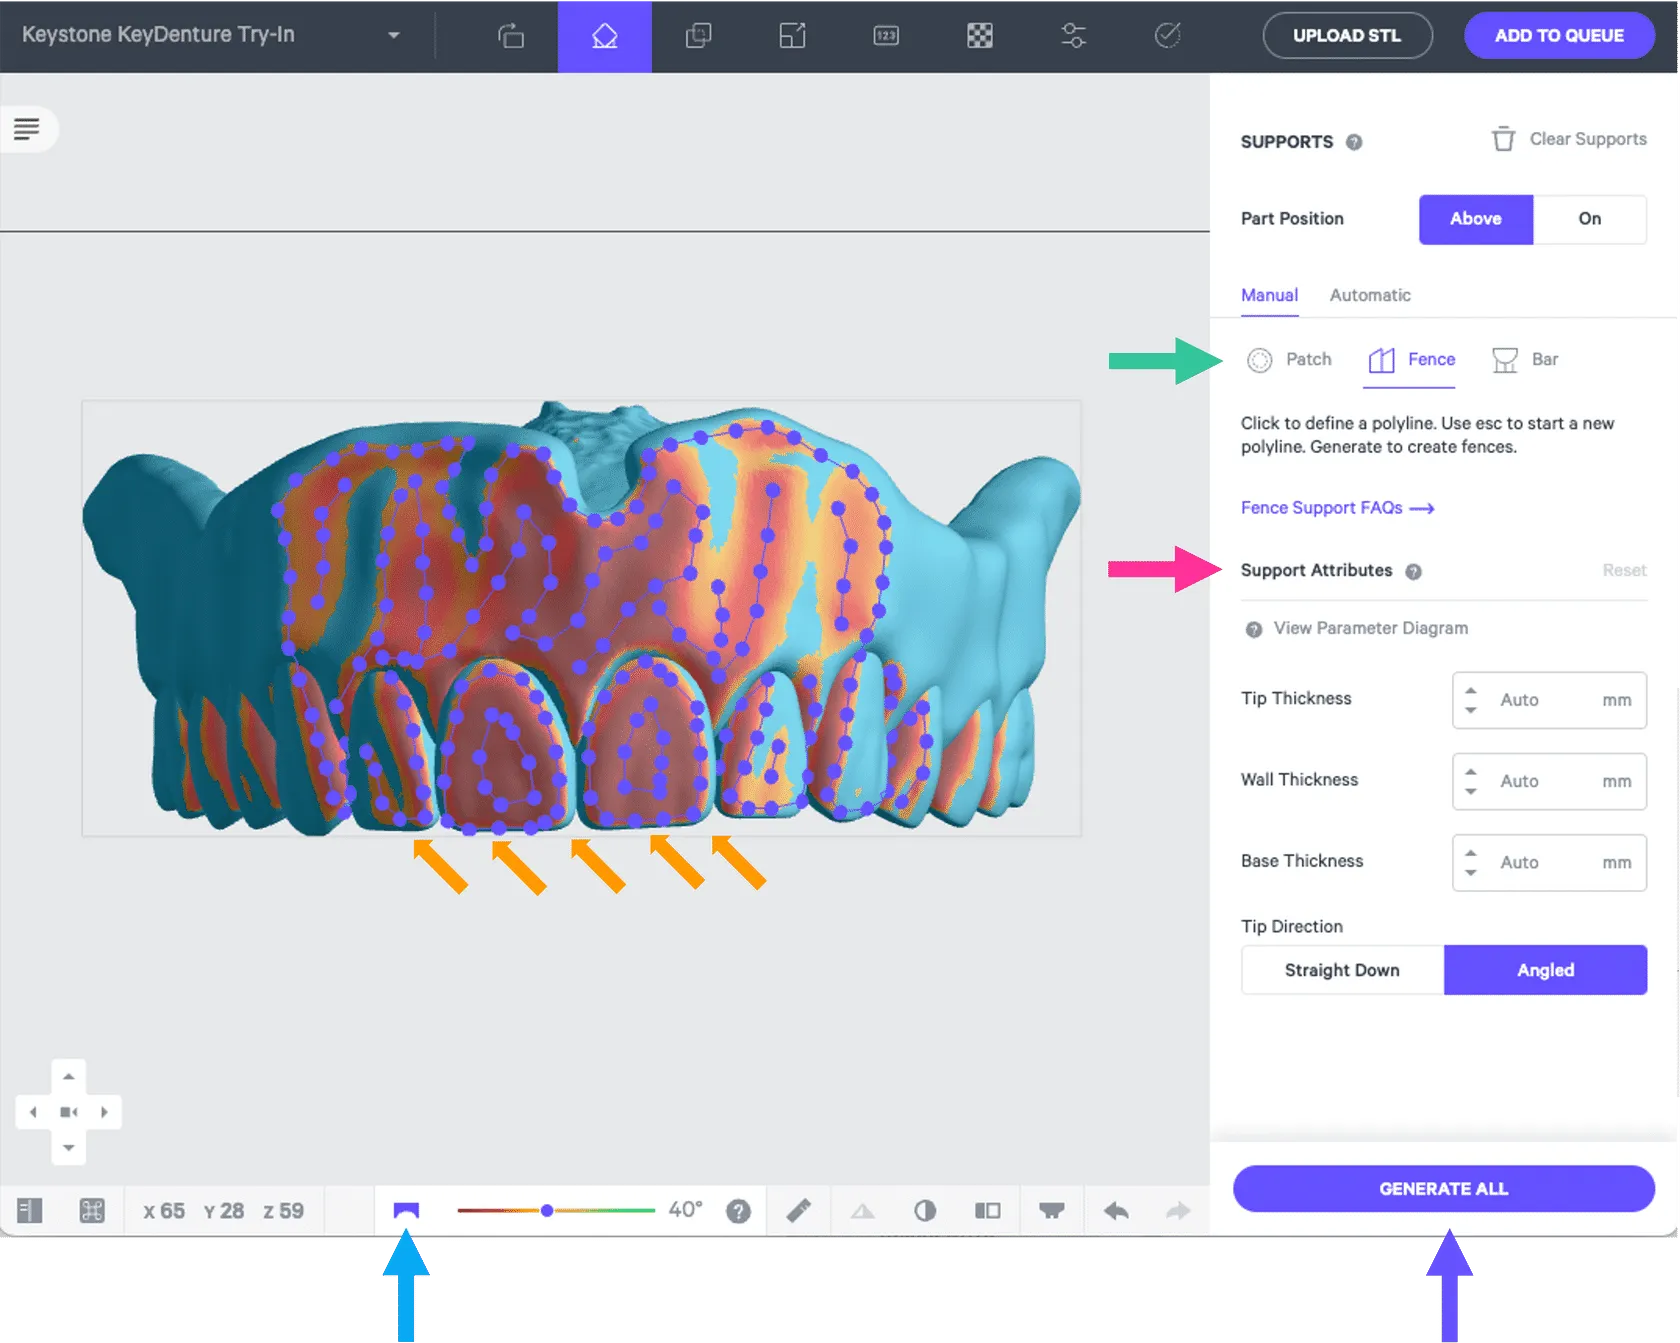Set Part Position to On
Viewport: 1680px width, 1343px height.
pyautogui.click(x=1590, y=219)
